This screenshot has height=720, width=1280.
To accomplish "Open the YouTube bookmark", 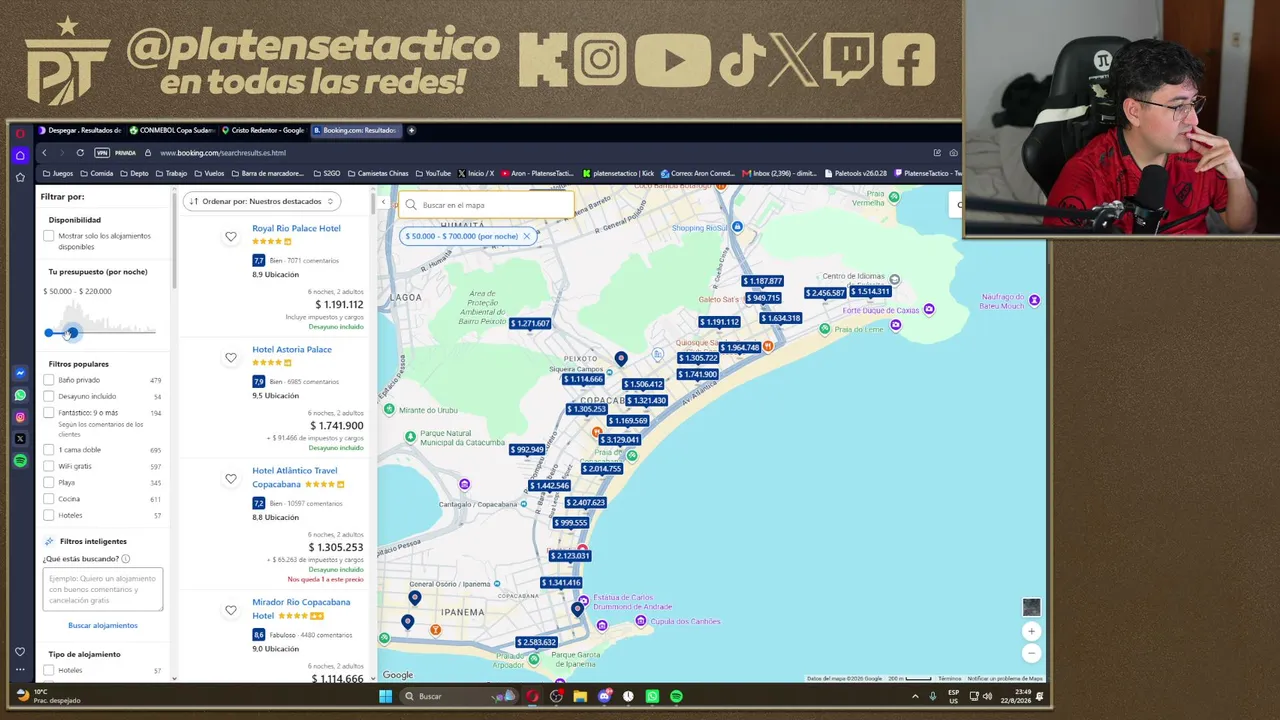I will click(433, 173).
